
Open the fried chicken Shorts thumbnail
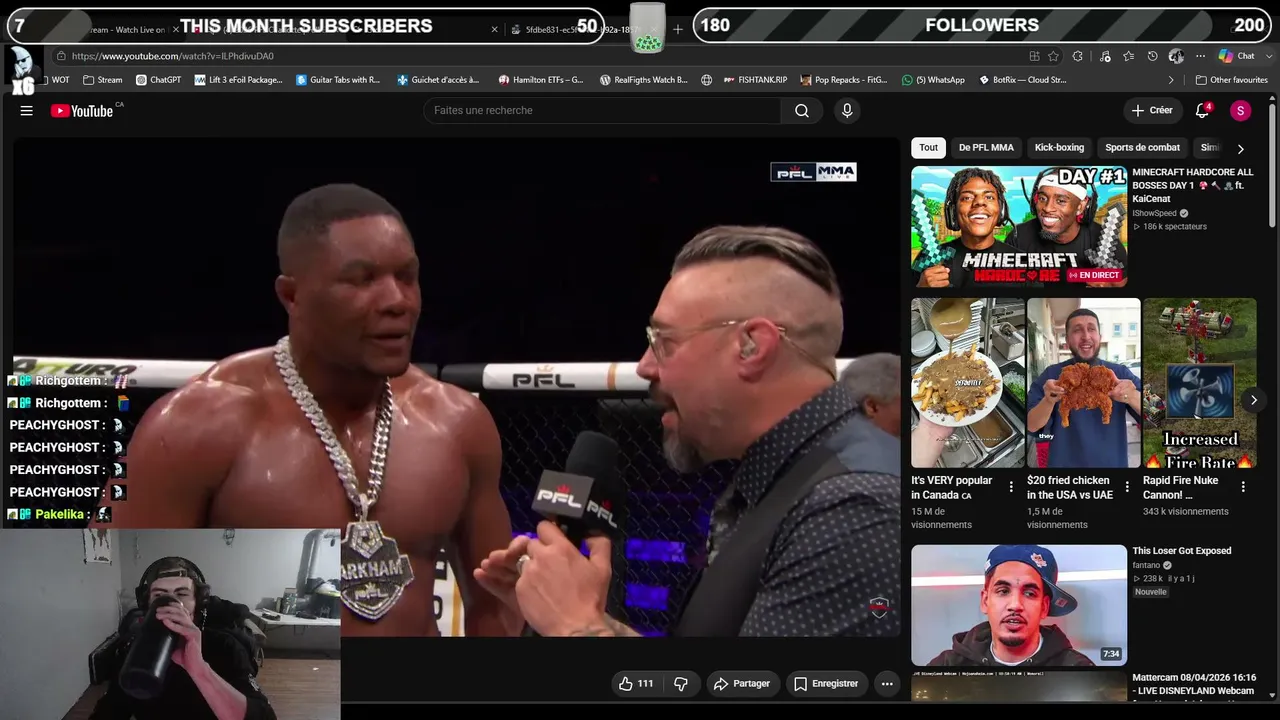1084,383
